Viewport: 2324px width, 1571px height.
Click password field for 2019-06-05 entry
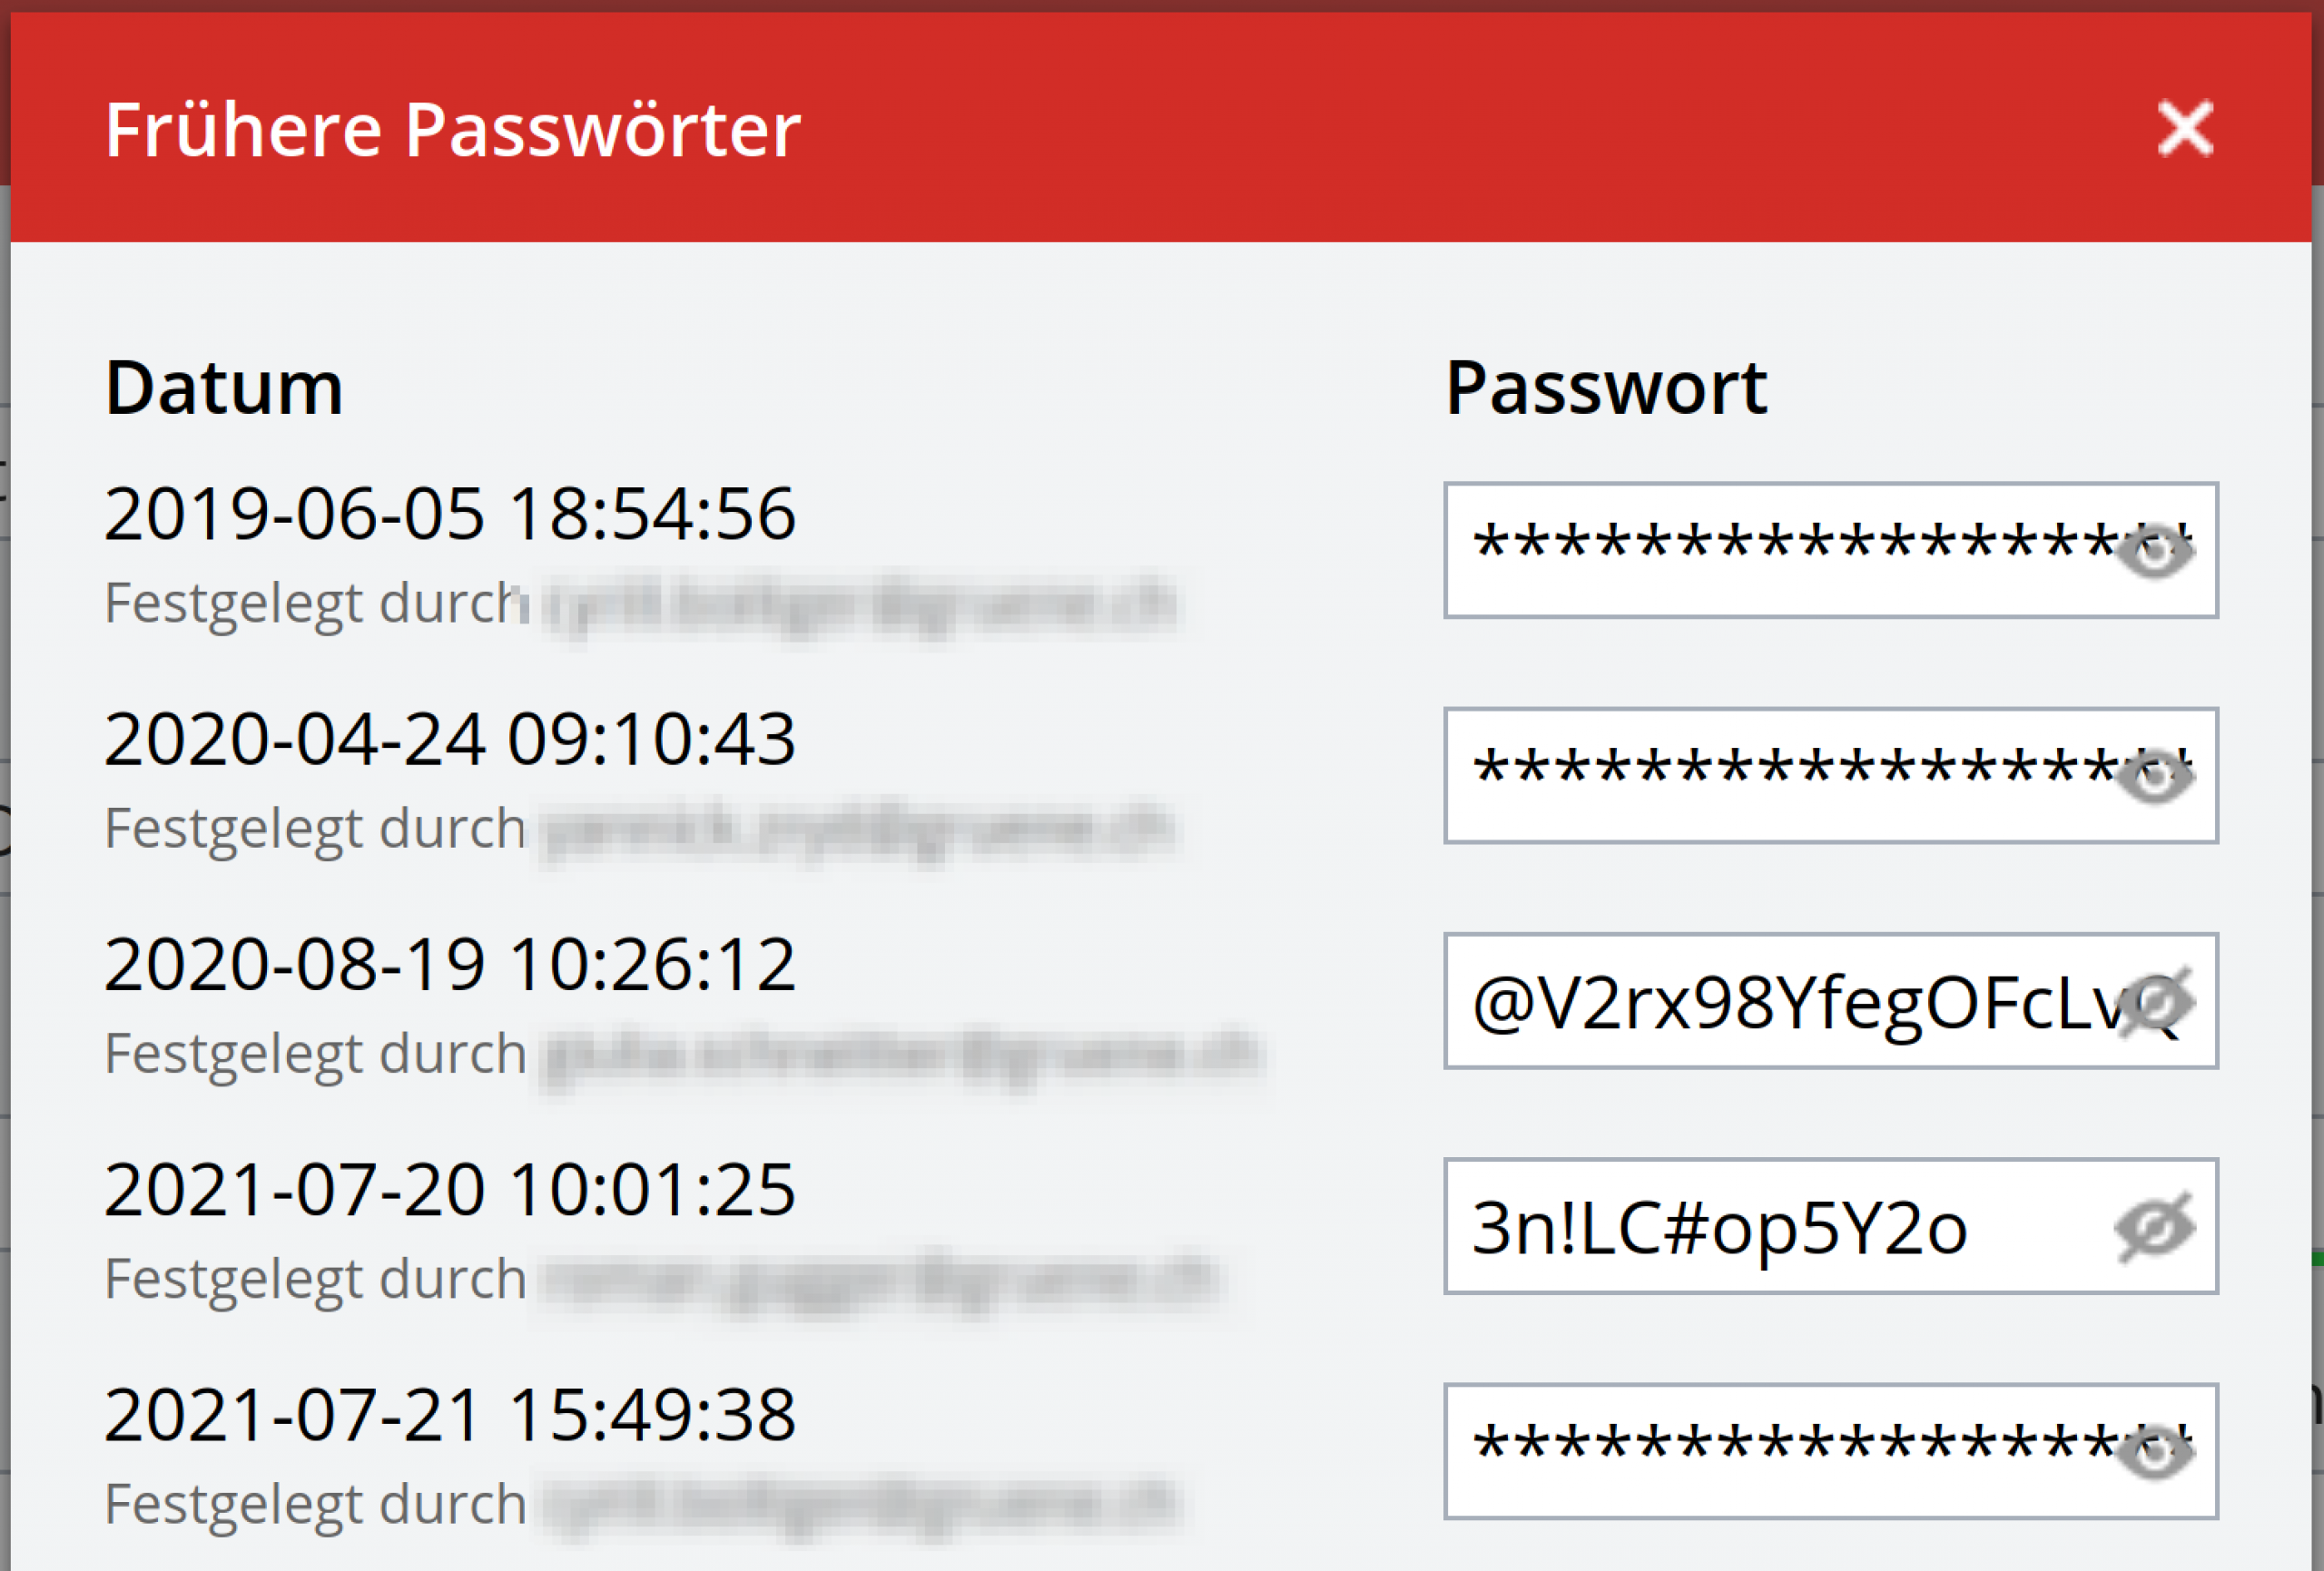click(1831, 550)
